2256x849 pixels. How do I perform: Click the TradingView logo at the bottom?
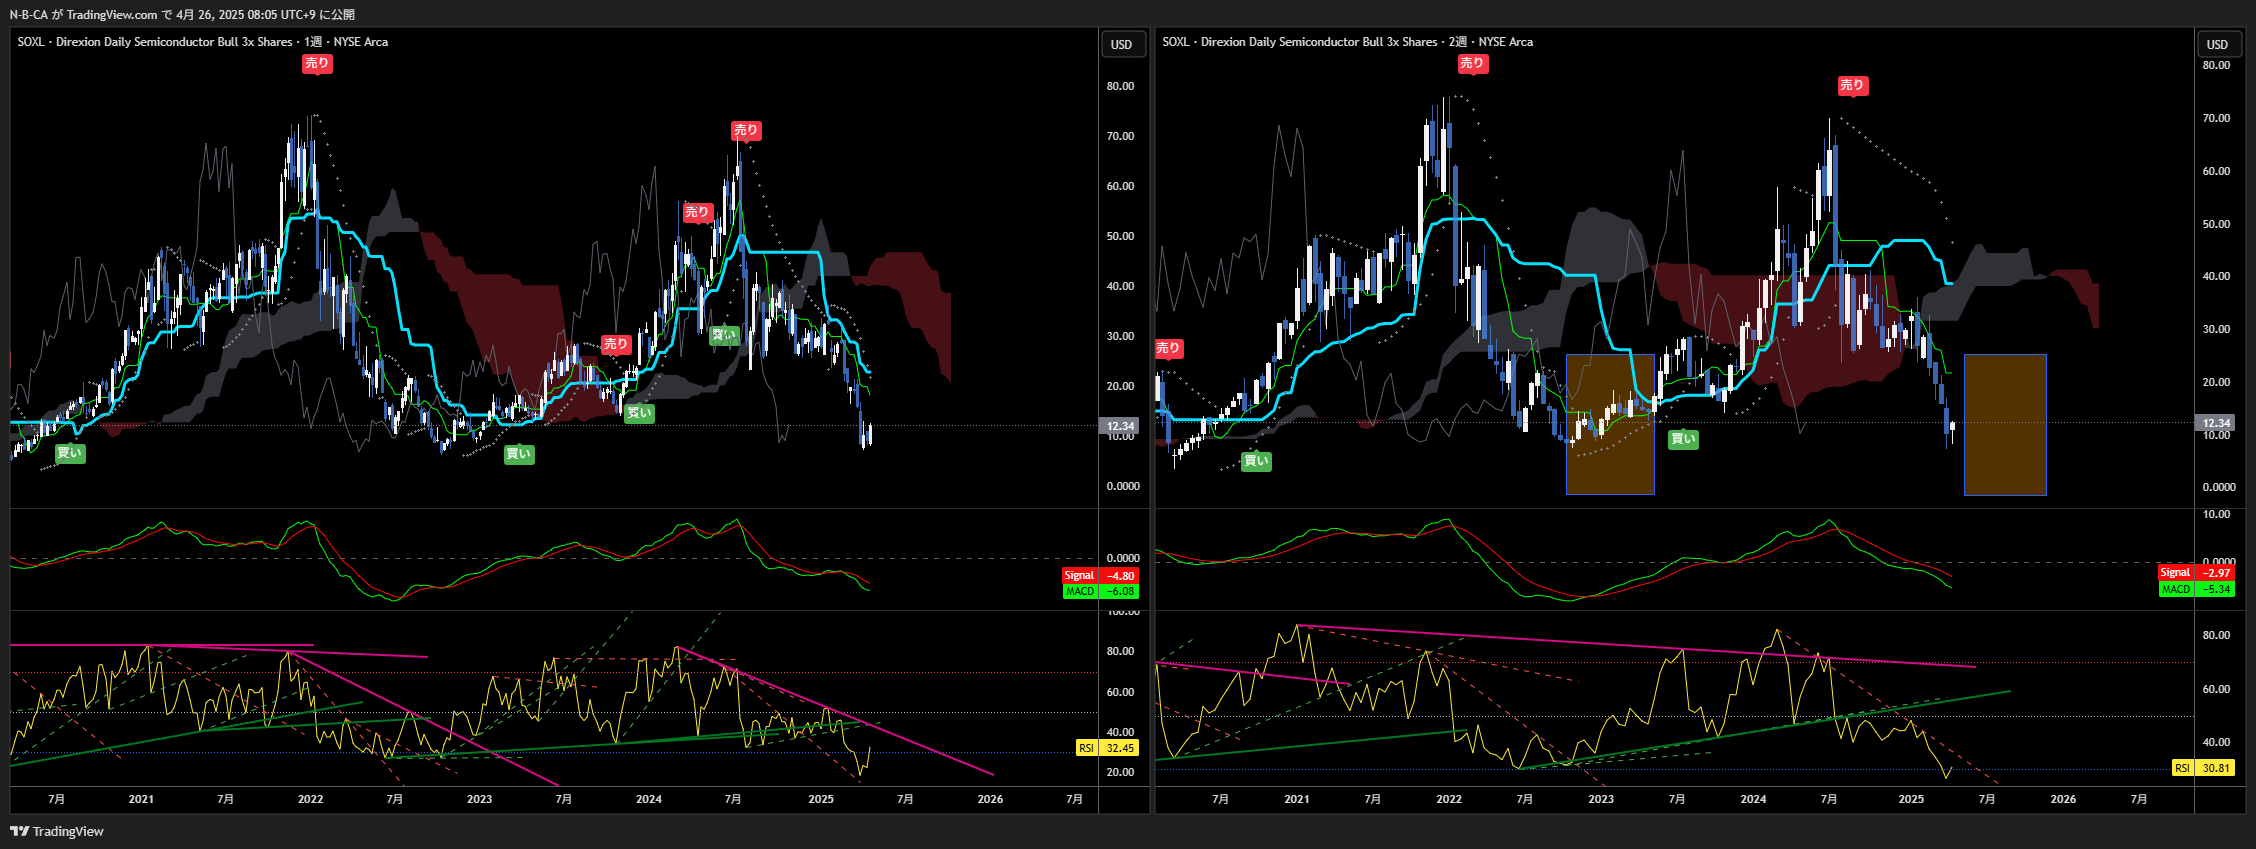(x=57, y=831)
